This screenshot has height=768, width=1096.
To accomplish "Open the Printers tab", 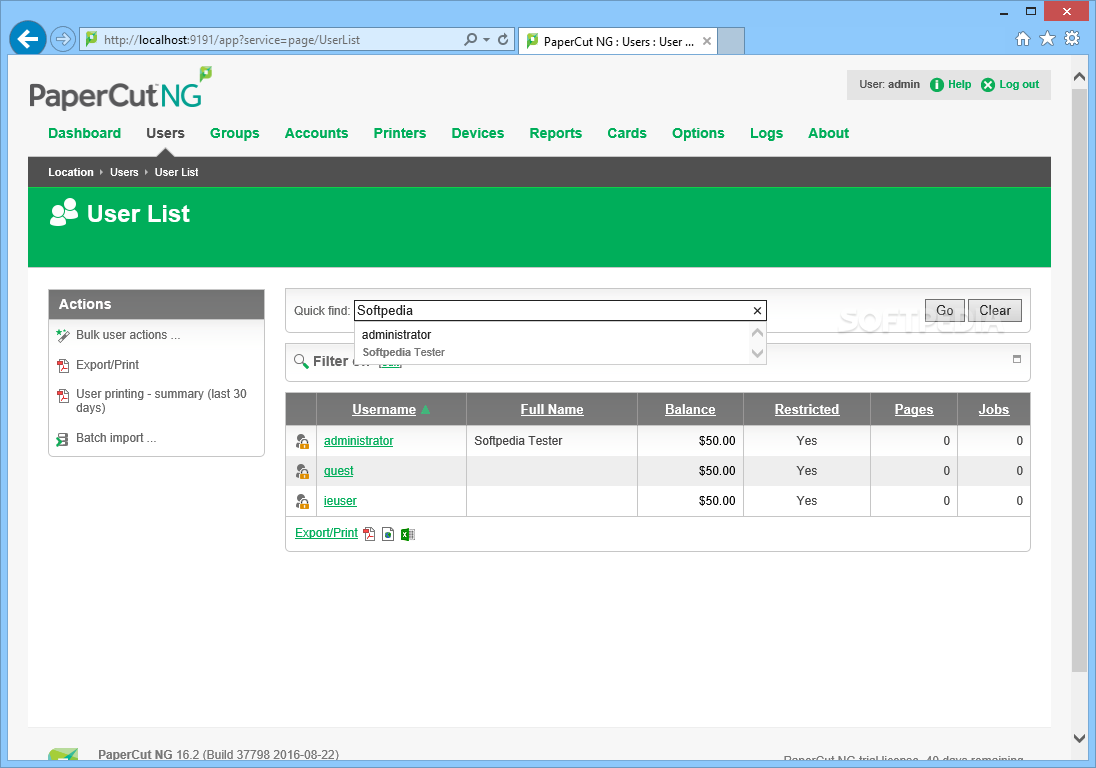I will pyautogui.click(x=400, y=133).
